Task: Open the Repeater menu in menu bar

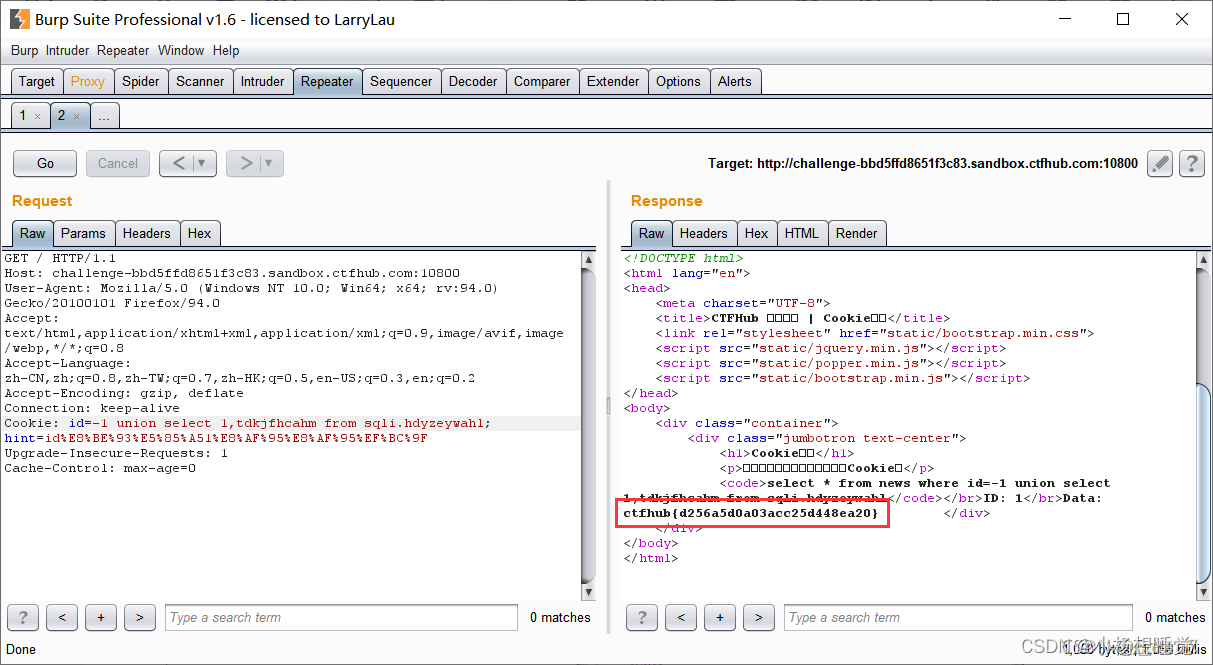Action: 124,50
